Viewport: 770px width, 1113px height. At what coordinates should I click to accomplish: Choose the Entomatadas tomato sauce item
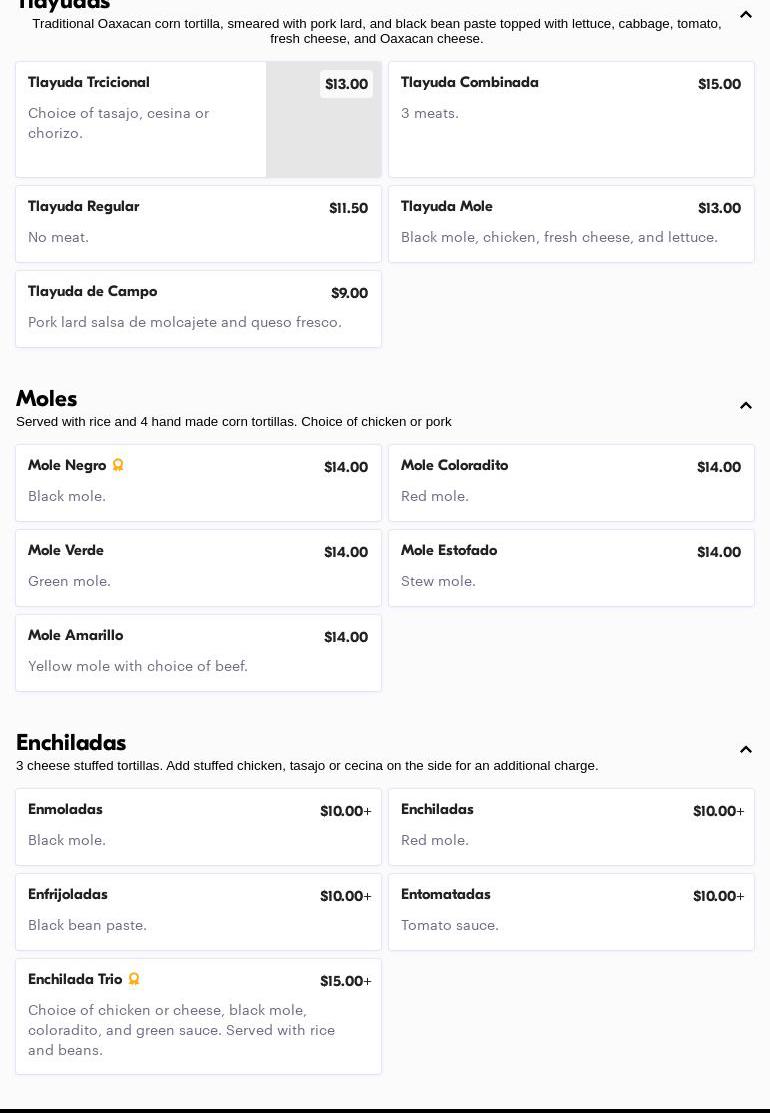point(571,911)
